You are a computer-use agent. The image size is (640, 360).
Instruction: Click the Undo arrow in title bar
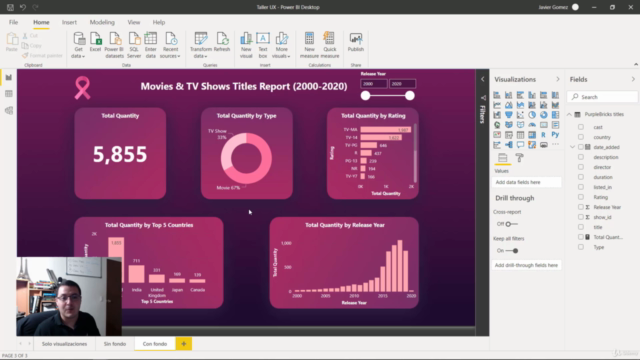pos(23,7)
